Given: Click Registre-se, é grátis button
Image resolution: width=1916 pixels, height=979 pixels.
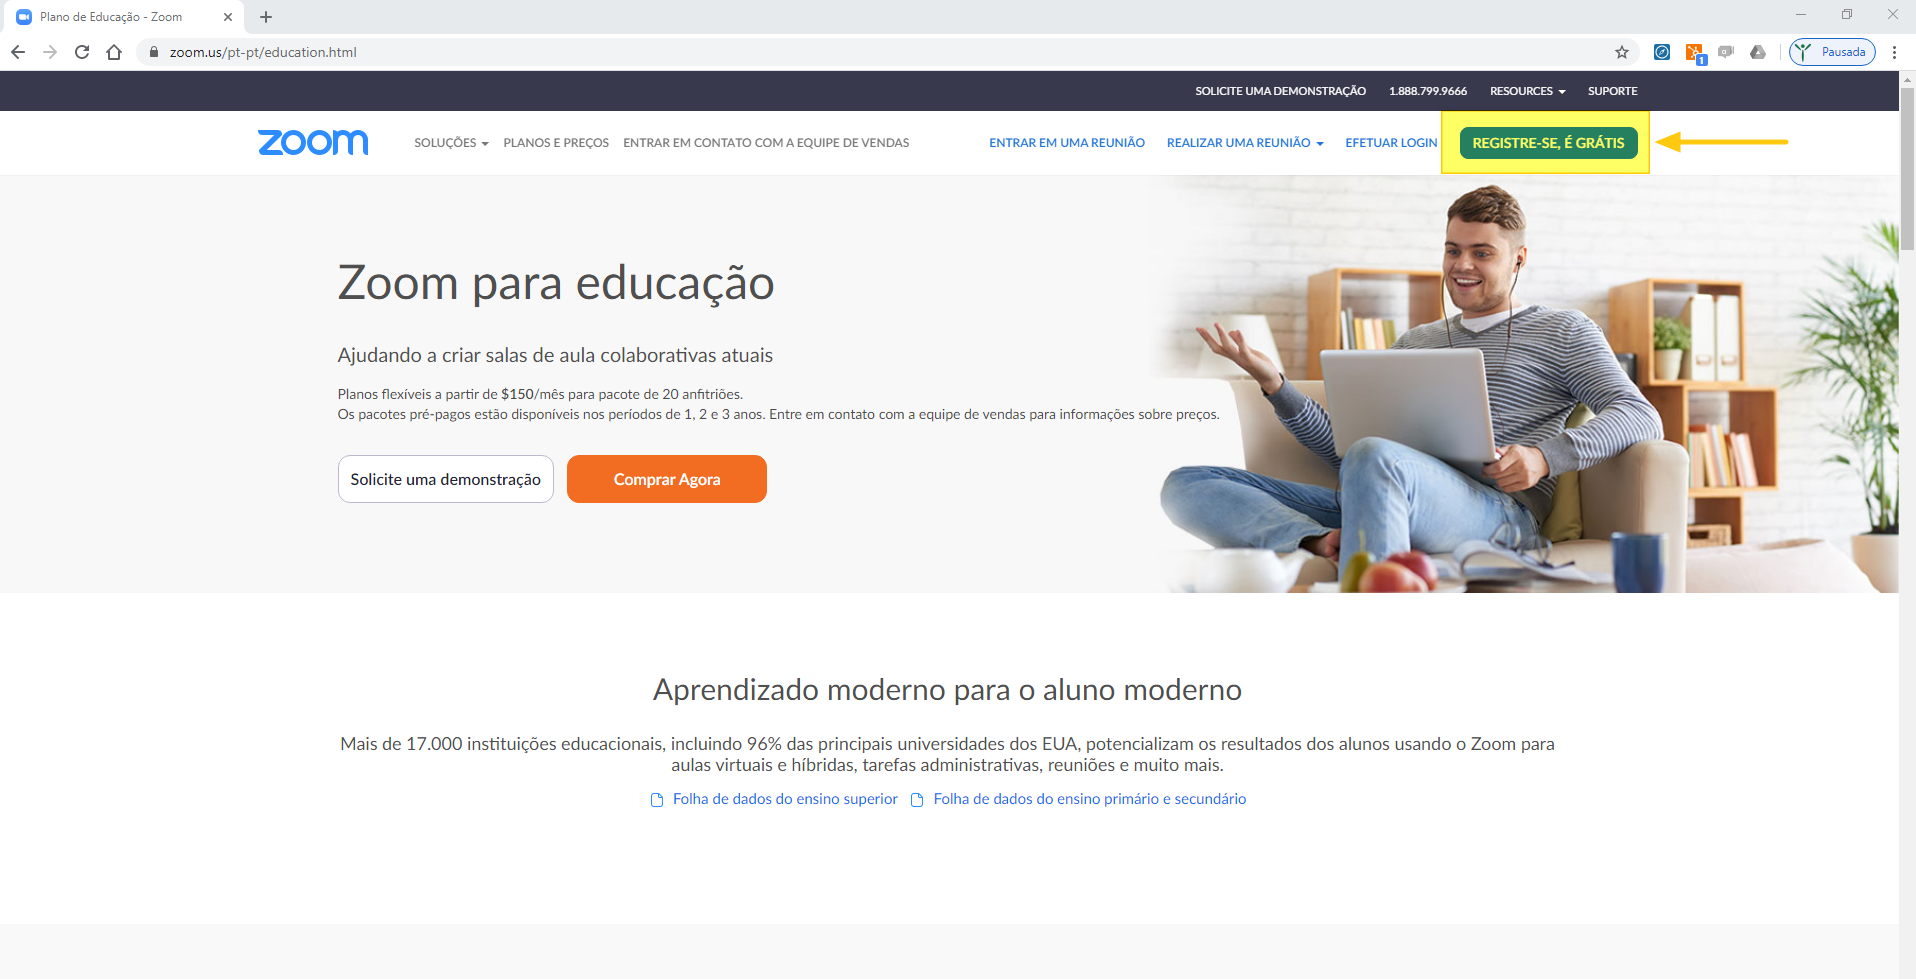Looking at the screenshot, I should [1548, 143].
